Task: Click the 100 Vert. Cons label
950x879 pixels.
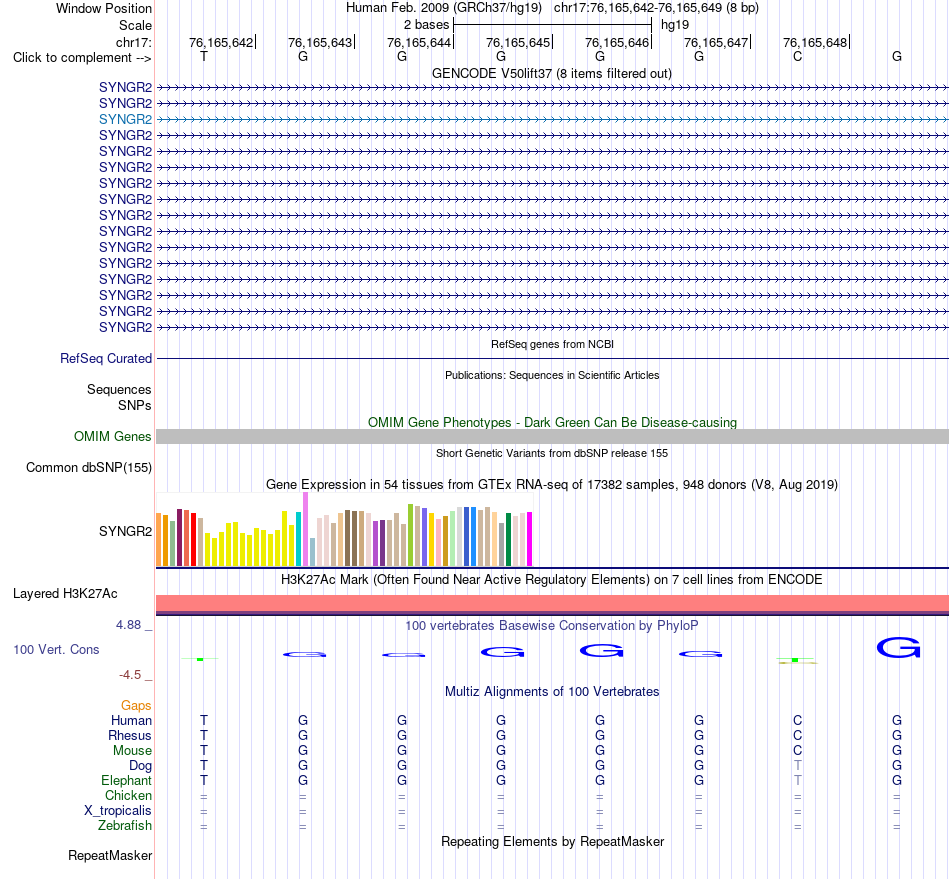Action: (x=56, y=649)
